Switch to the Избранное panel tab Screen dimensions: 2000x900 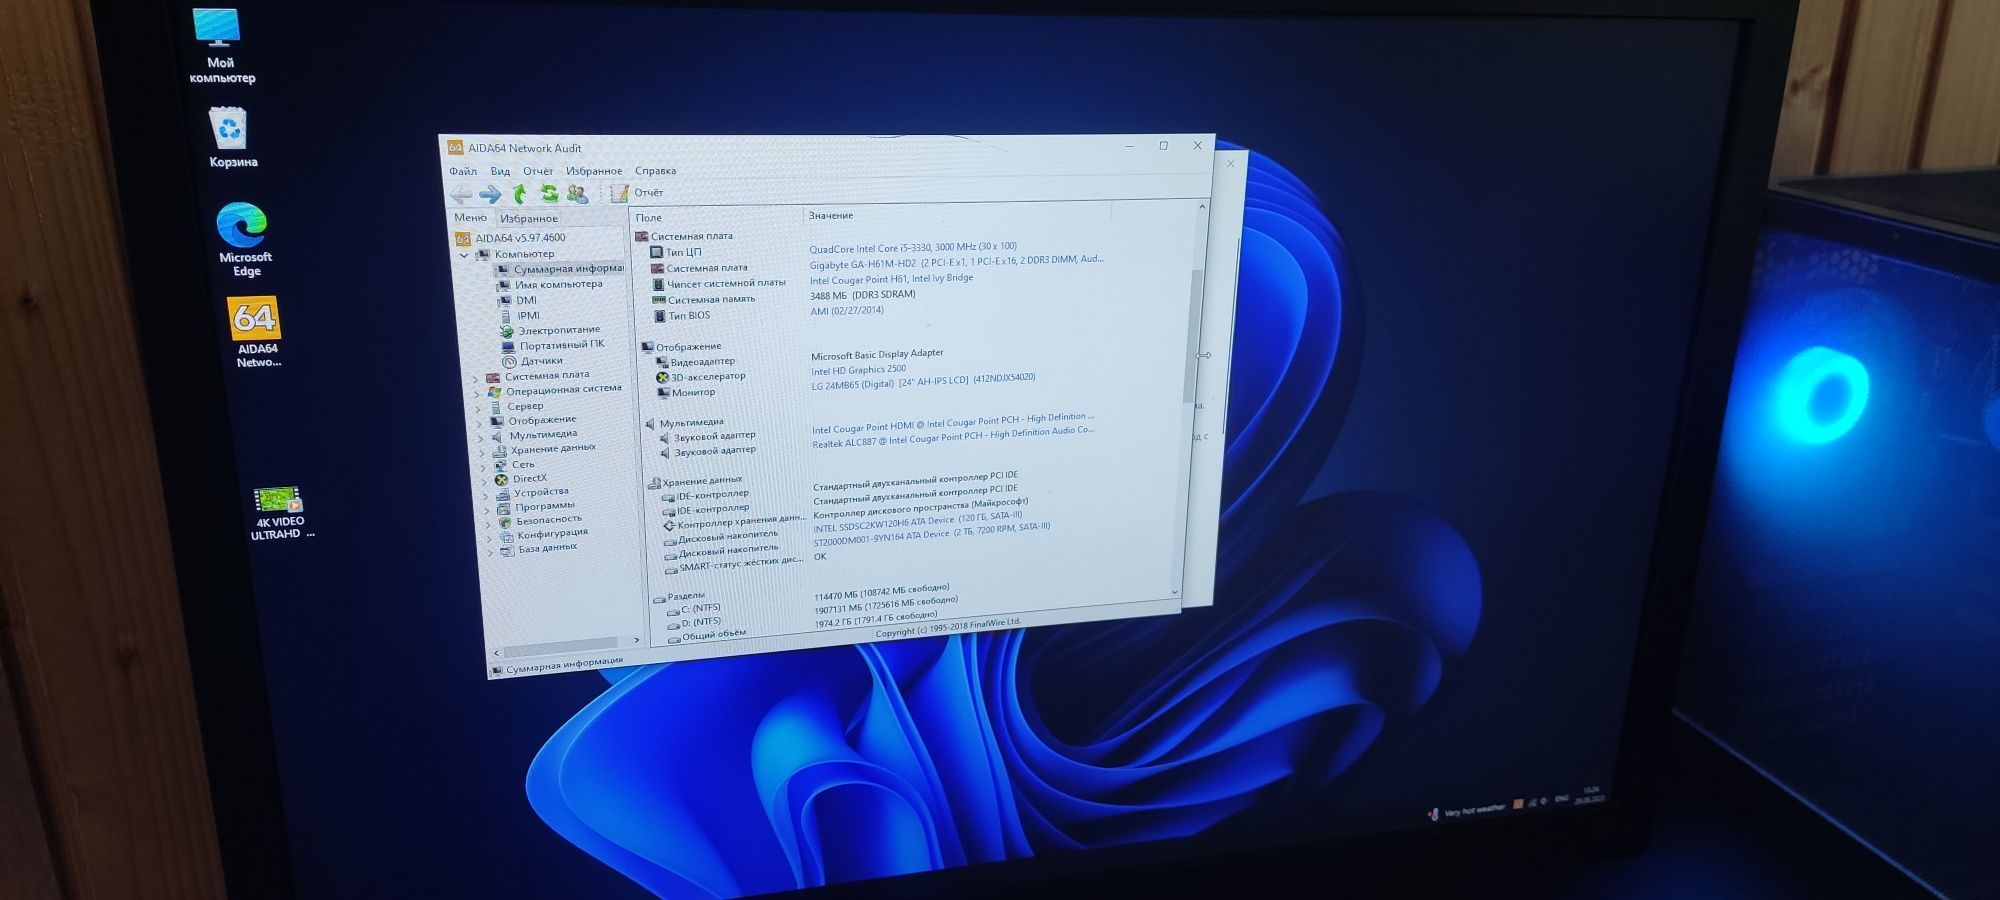[x=529, y=218]
